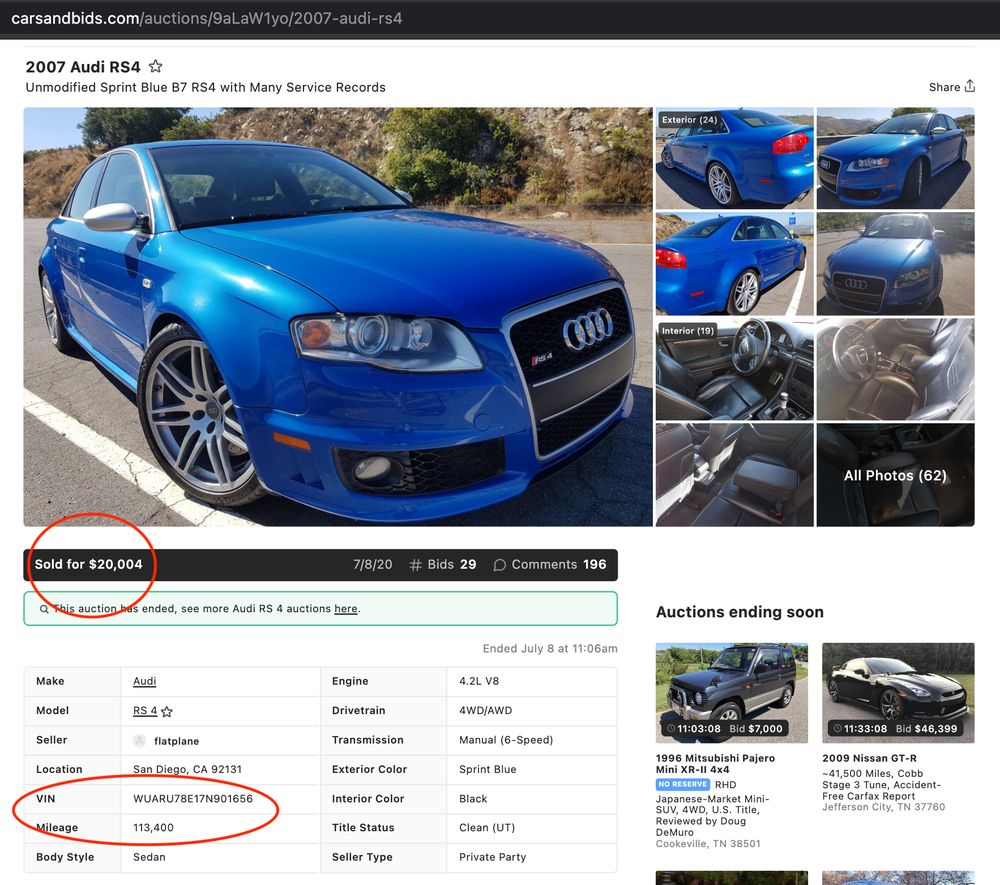The width and height of the screenshot is (1000, 885).
Task: Click the Share upload icon
Action: coord(969,87)
